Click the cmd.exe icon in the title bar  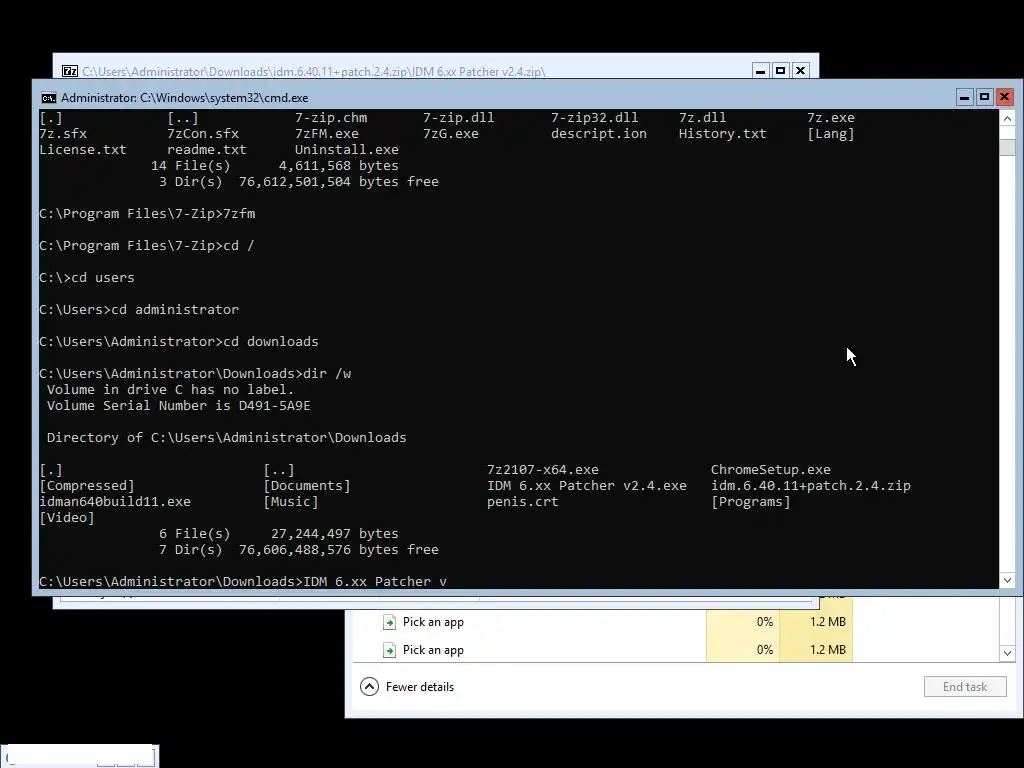[x=49, y=98]
